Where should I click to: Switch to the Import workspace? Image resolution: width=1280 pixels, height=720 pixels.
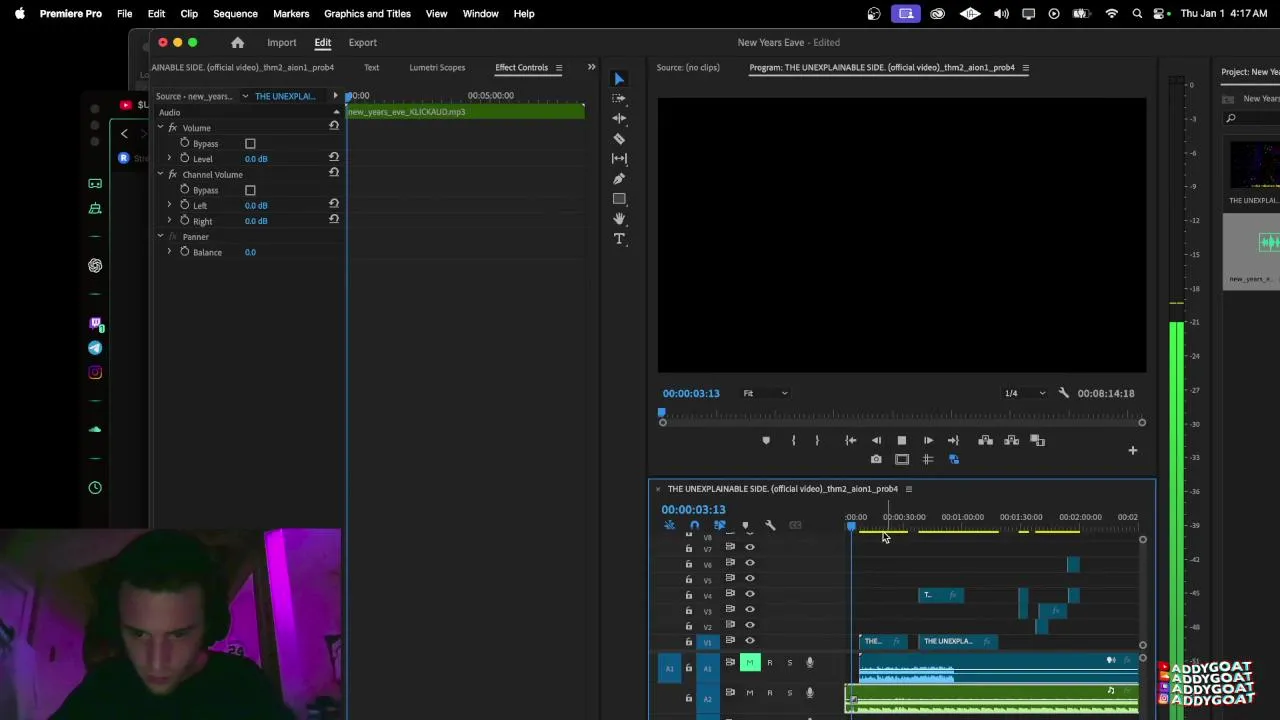(x=281, y=43)
